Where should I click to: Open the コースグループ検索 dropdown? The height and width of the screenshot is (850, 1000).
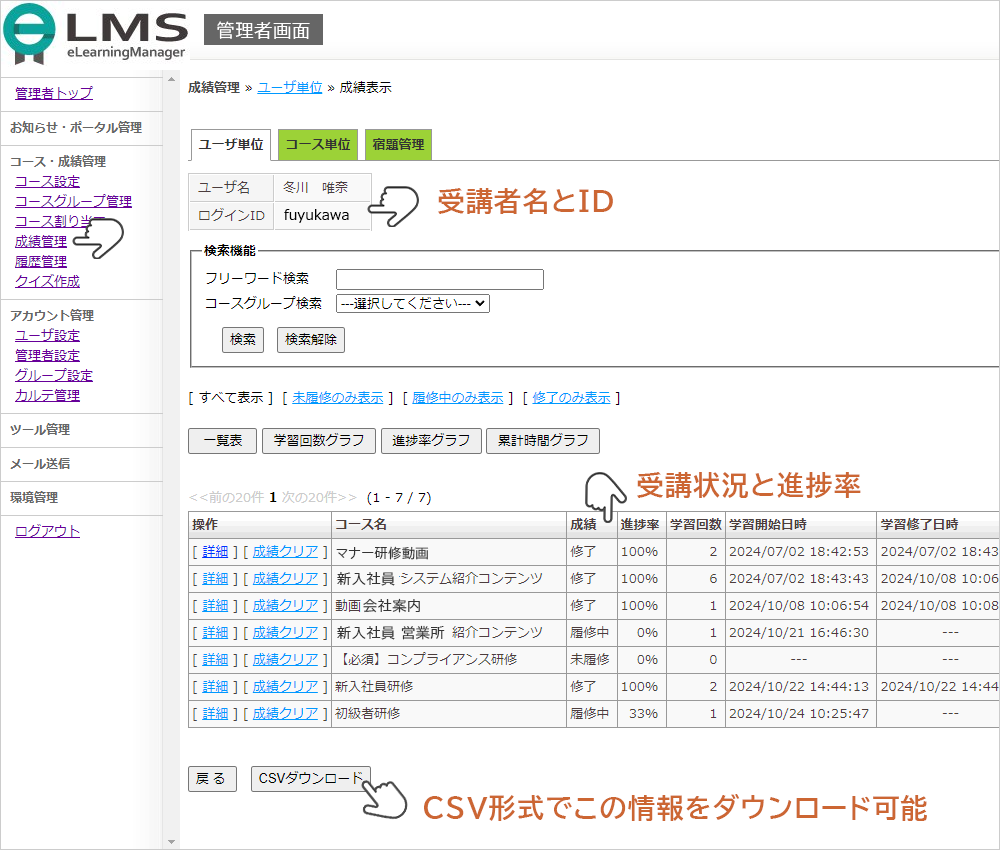tap(412, 303)
